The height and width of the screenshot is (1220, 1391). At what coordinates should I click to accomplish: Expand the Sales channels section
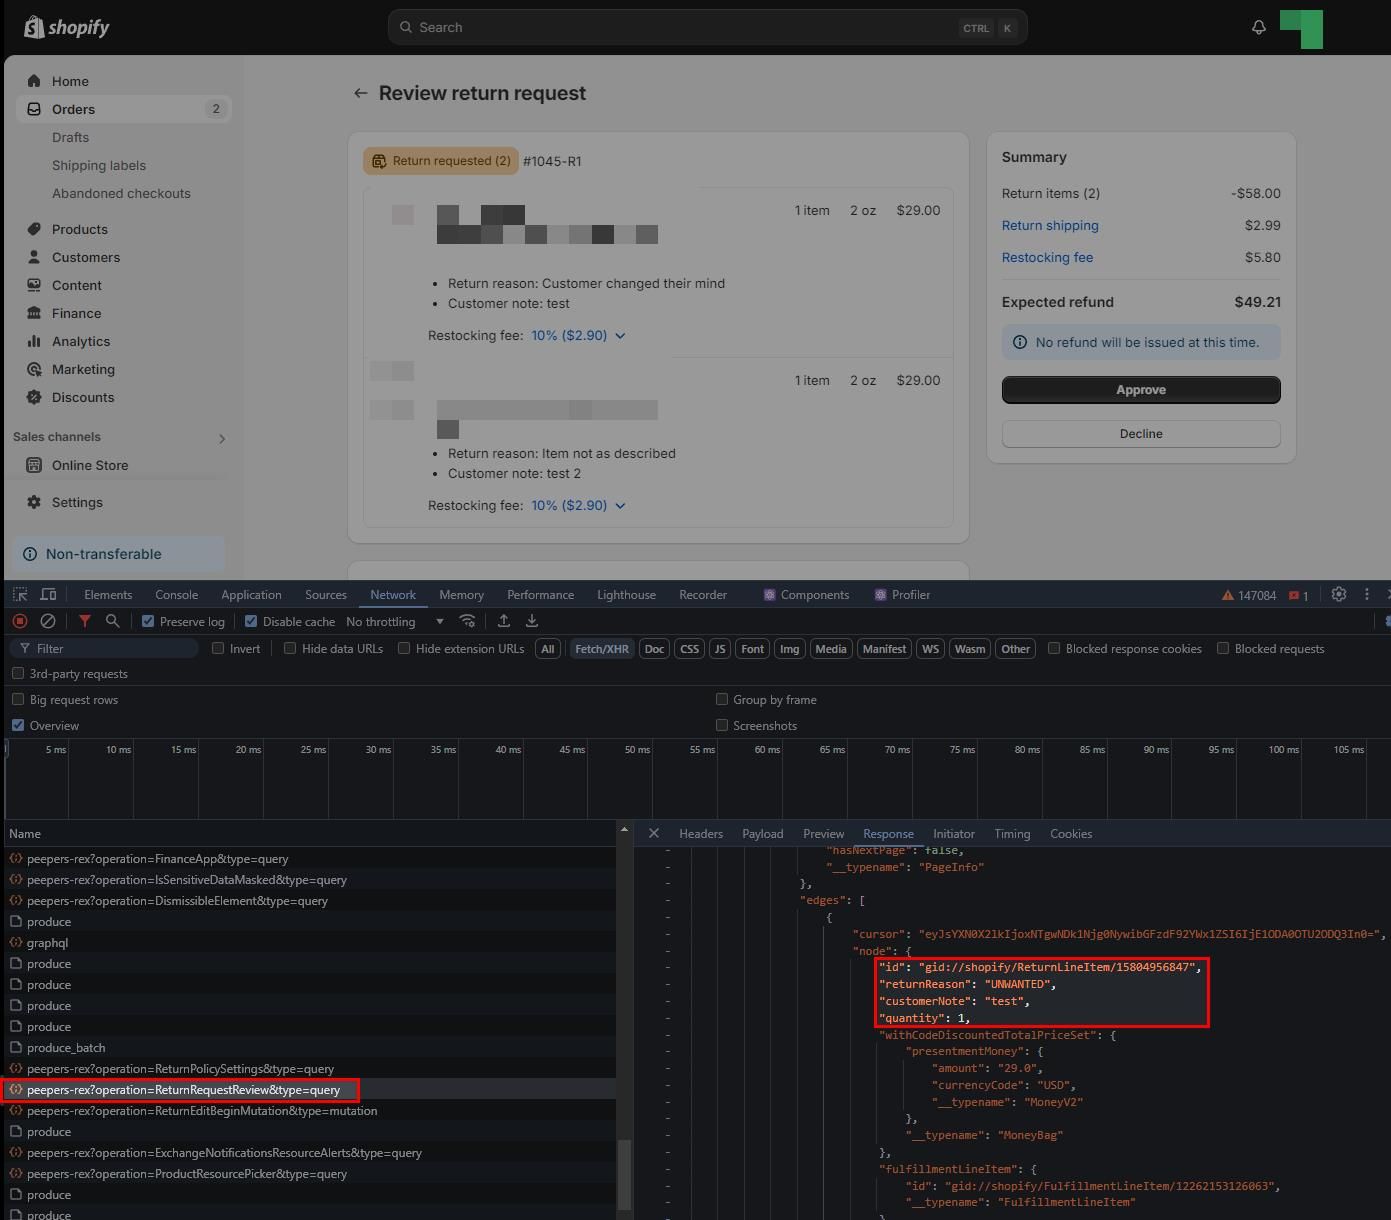click(222, 438)
